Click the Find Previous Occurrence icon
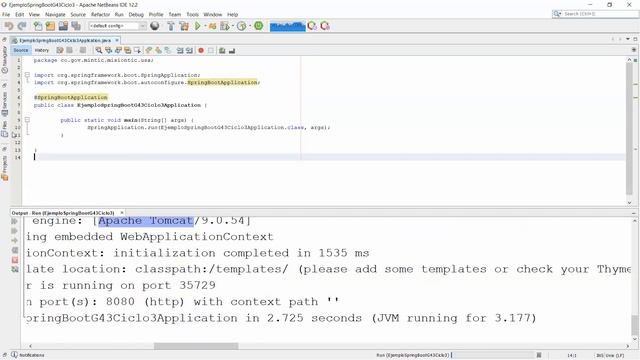The image size is (640, 360). point(109,50)
